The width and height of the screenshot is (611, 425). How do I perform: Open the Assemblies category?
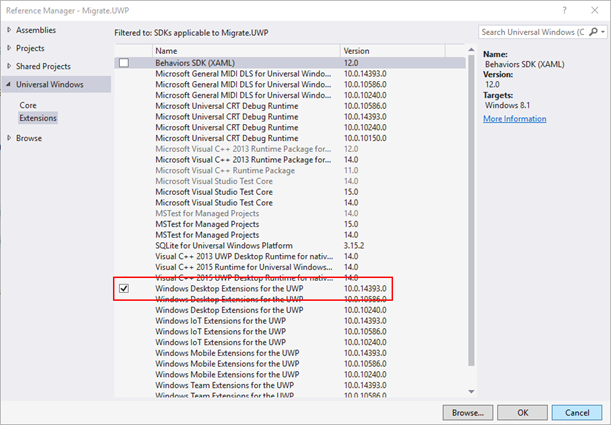(x=36, y=30)
